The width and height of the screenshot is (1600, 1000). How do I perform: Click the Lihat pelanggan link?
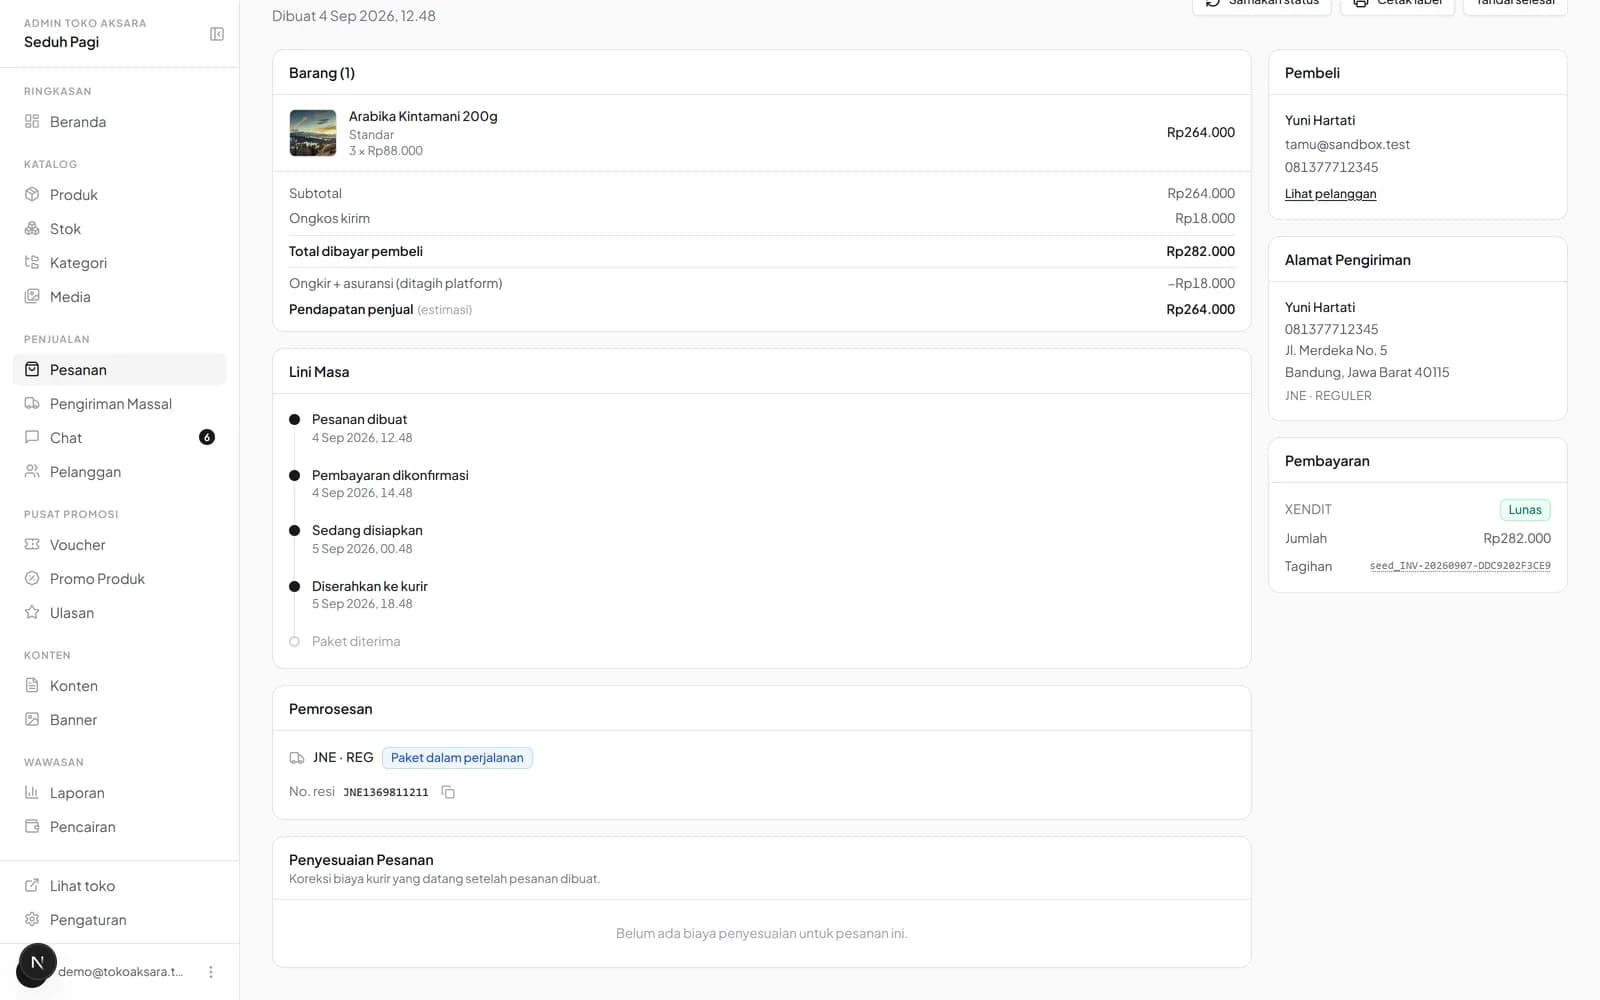pos(1330,194)
